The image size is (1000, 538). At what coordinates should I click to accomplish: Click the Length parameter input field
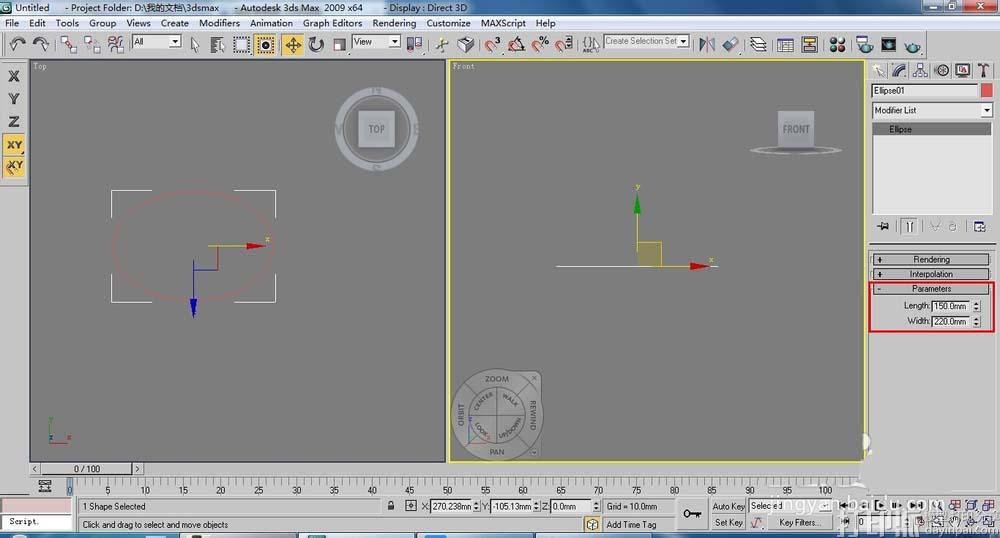pyautogui.click(x=950, y=306)
